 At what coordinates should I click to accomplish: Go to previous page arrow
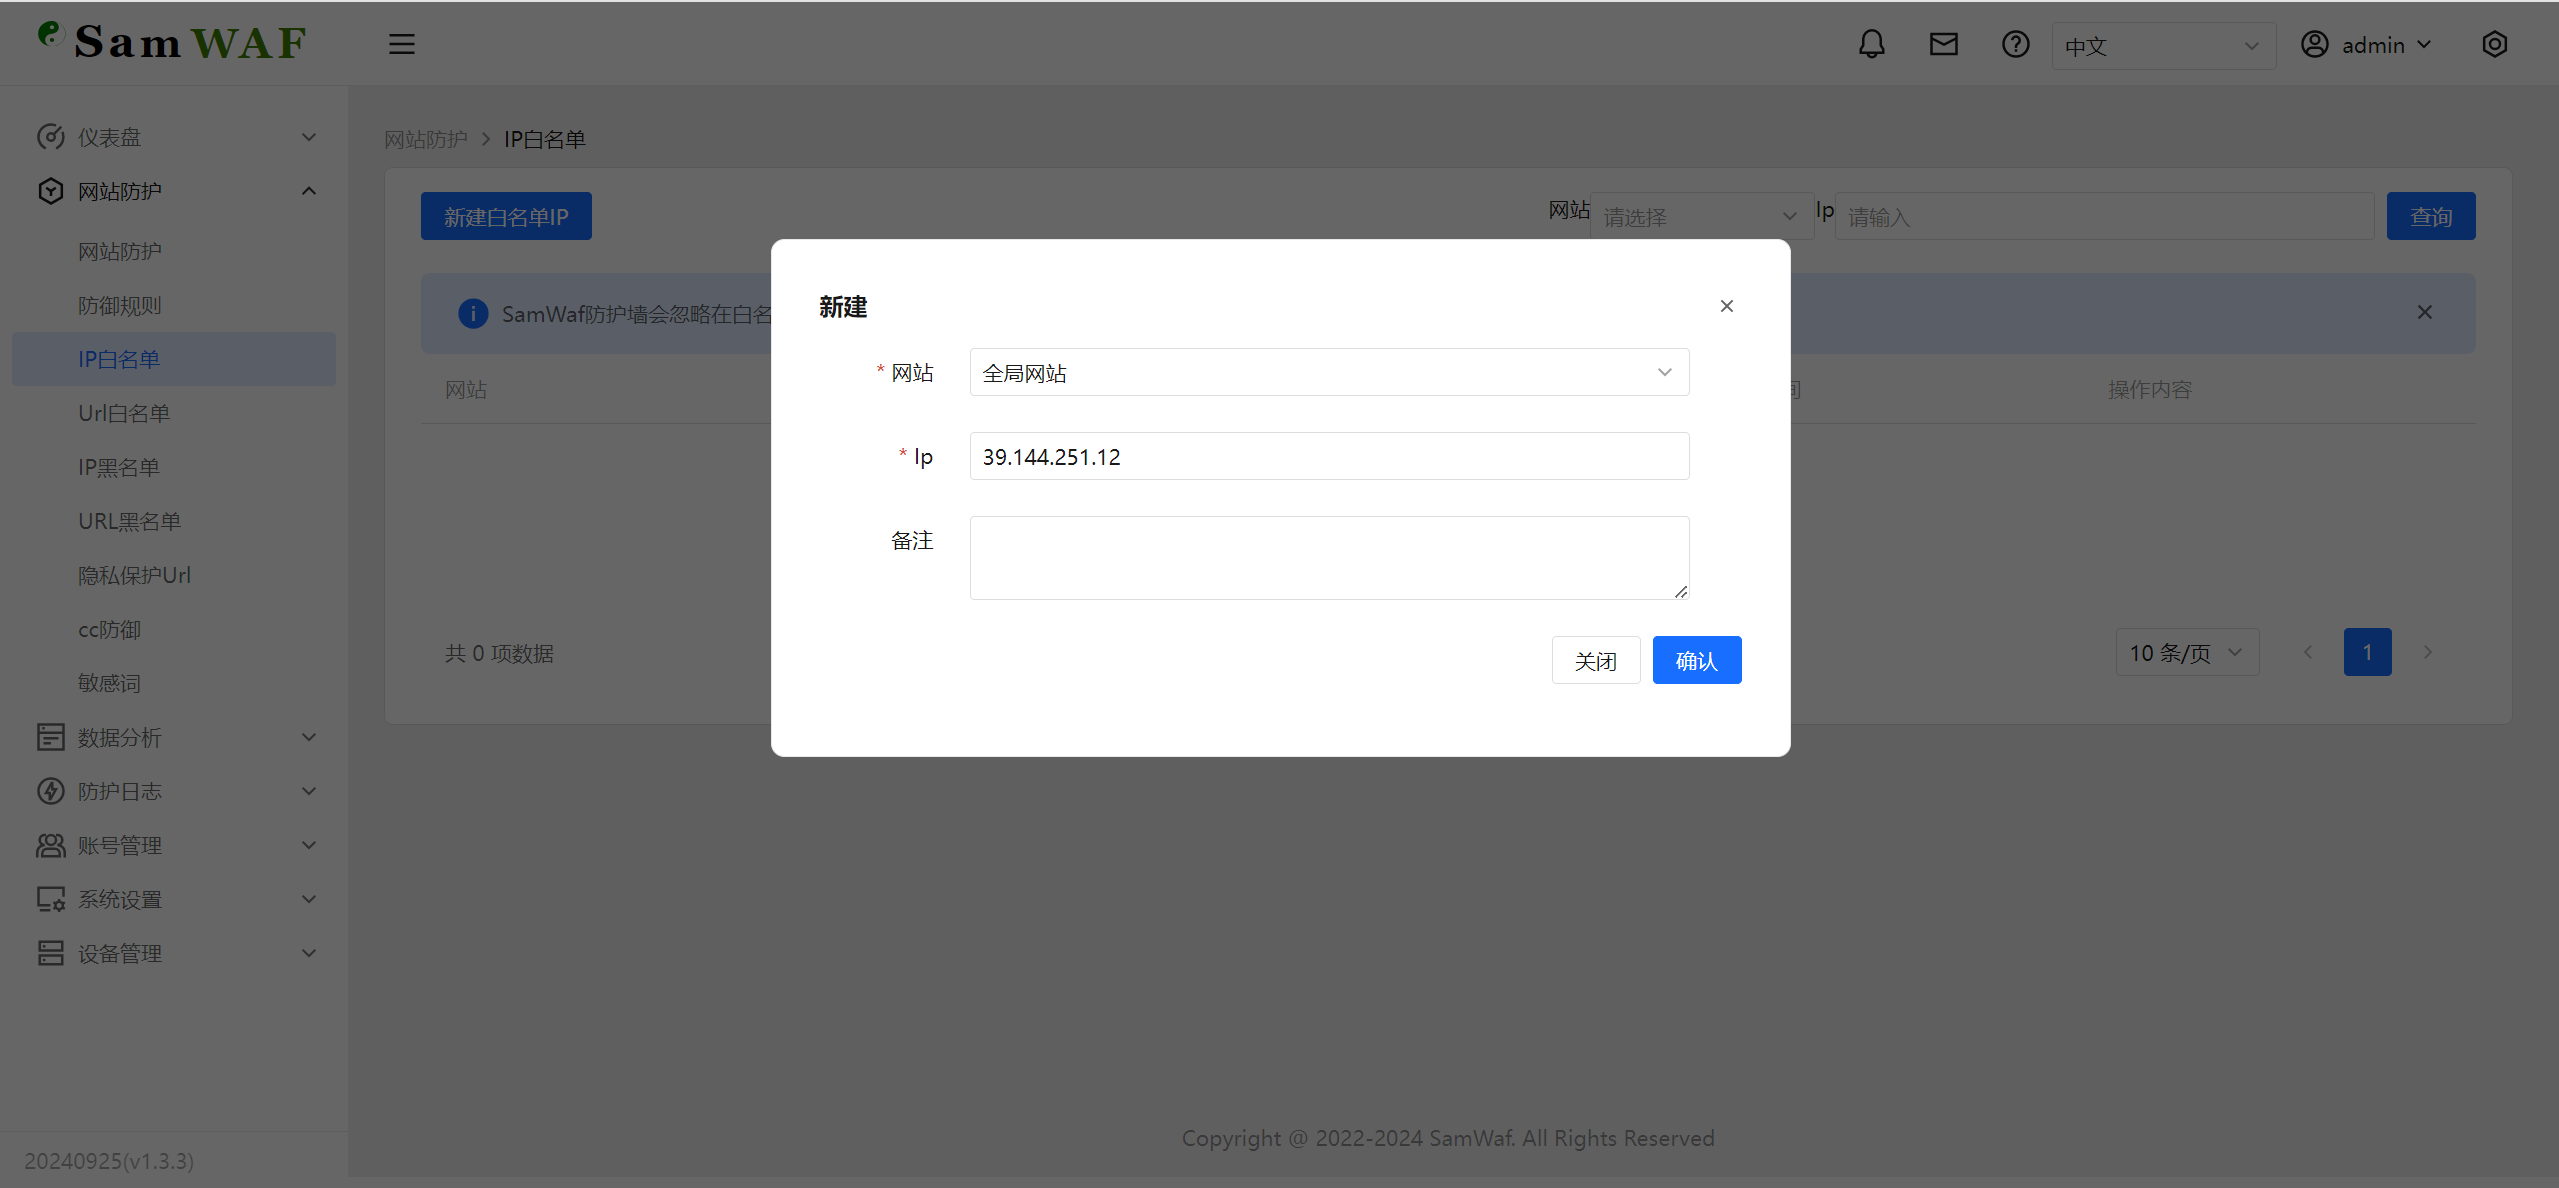click(2308, 652)
